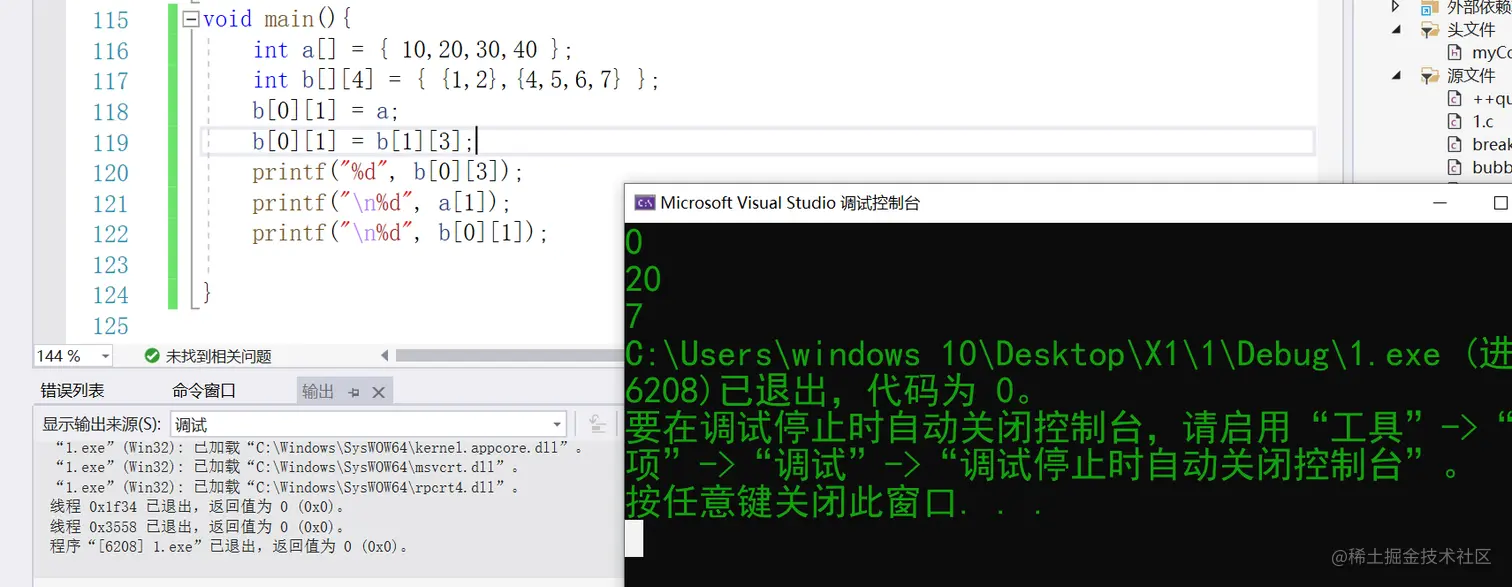Viewport: 1512px width, 587px height.
Task: Click the bubb source file icon
Action: pos(1454,167)
